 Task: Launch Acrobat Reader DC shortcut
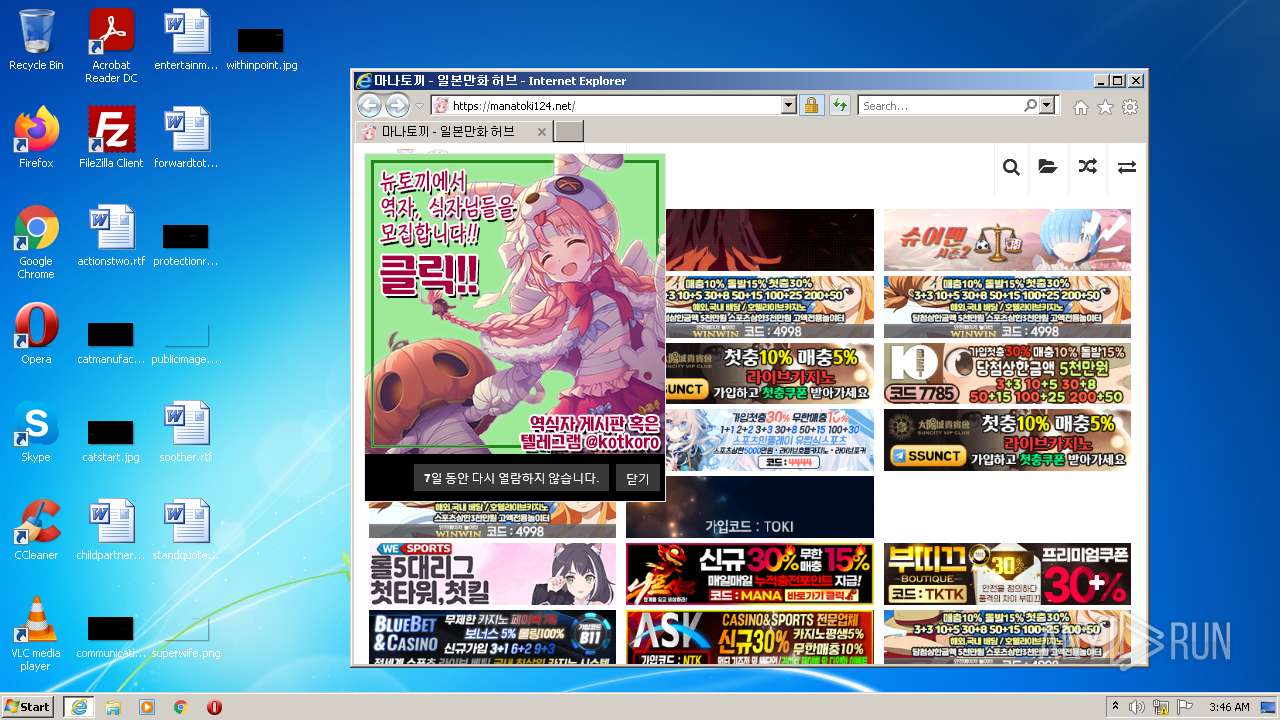click(111, 46)
